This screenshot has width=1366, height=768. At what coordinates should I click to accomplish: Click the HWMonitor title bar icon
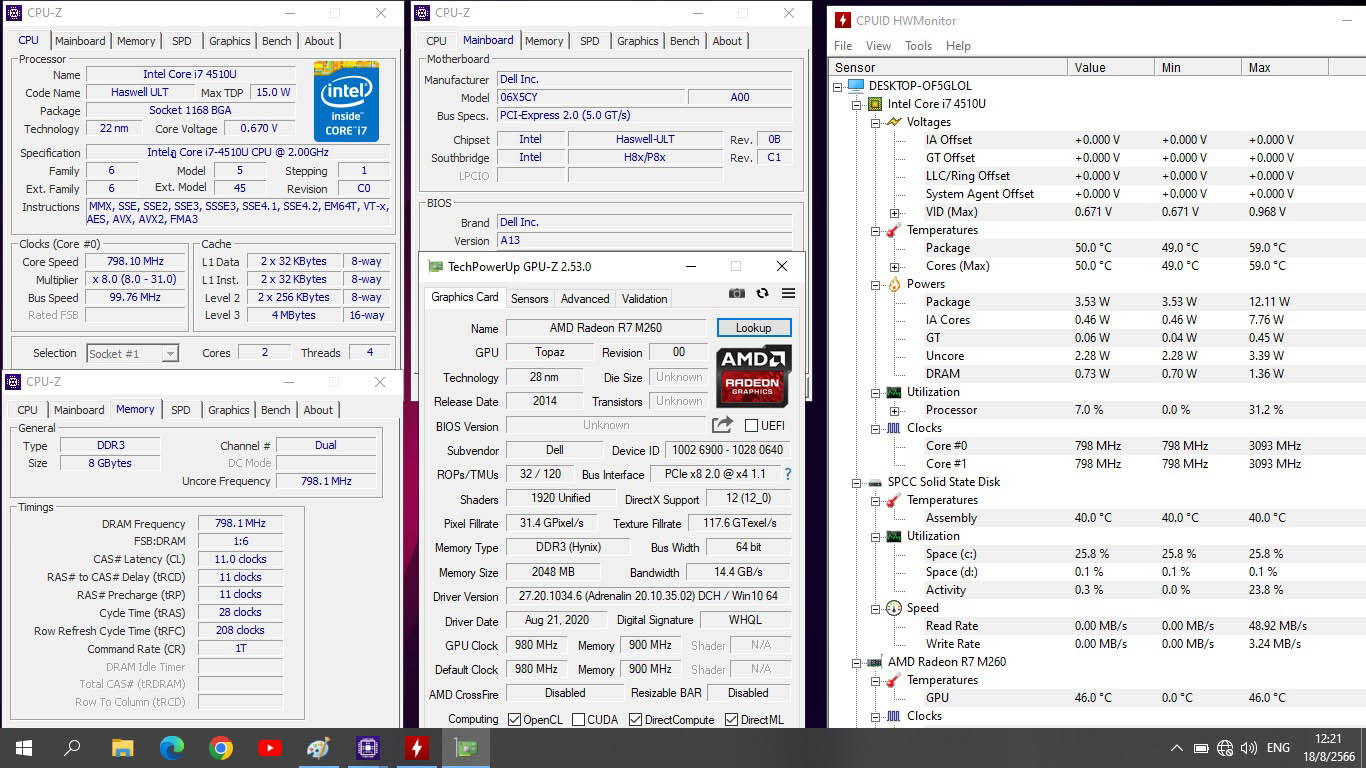point(843,20)
